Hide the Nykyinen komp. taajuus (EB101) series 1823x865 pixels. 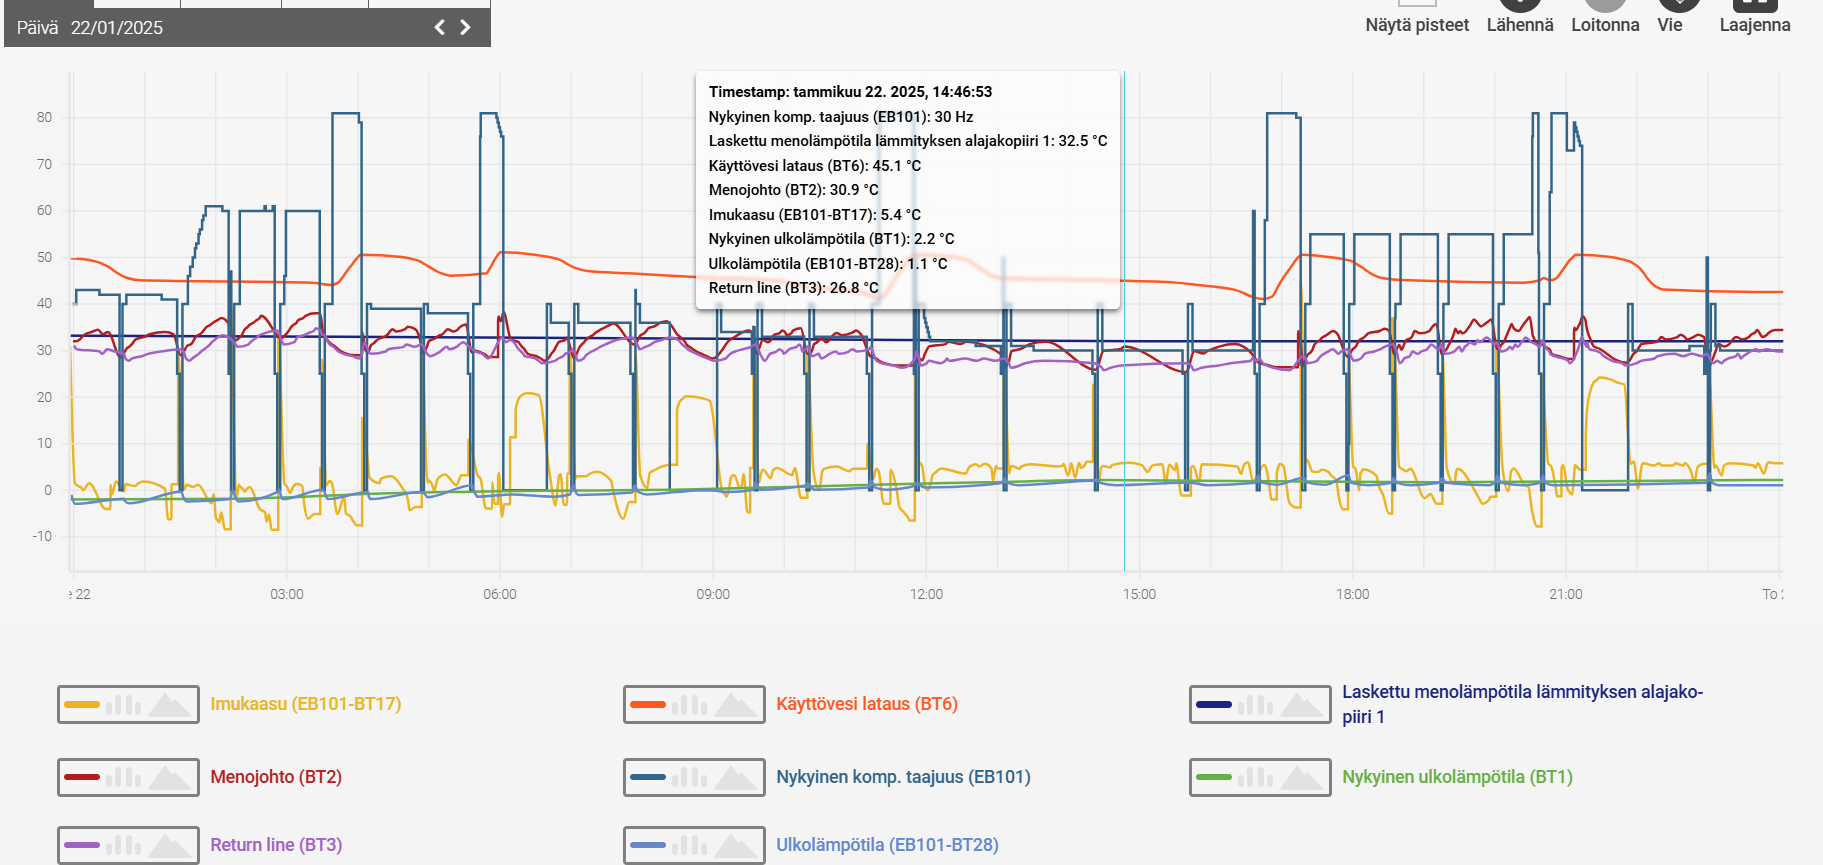click(903, 777)
